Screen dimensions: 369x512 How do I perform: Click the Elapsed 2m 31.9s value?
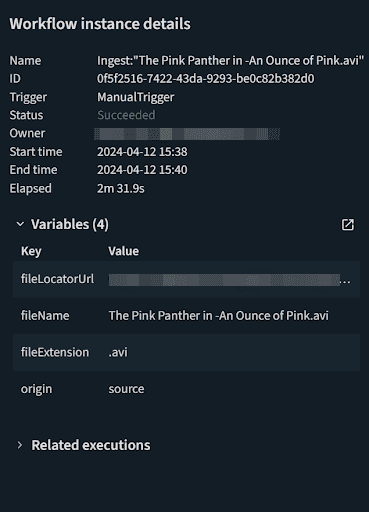point(121,189)
